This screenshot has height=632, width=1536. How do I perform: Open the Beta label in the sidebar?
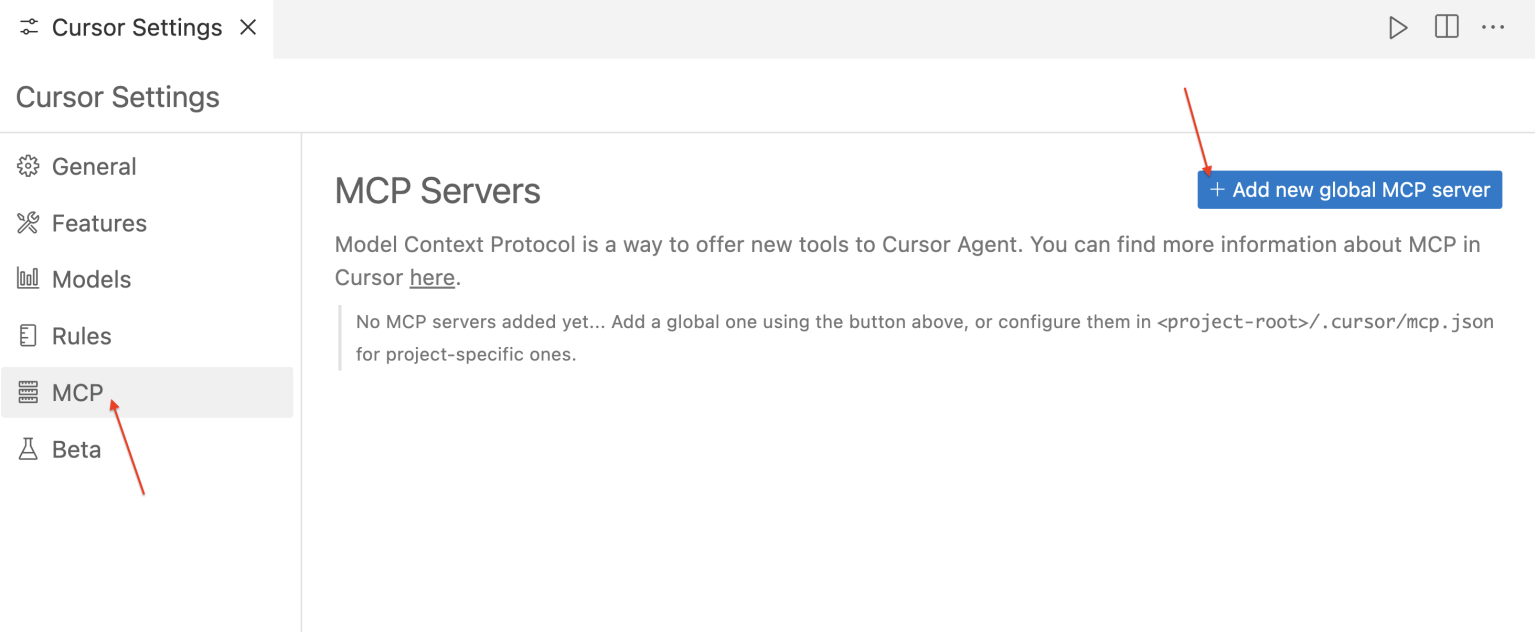(76, 449)
